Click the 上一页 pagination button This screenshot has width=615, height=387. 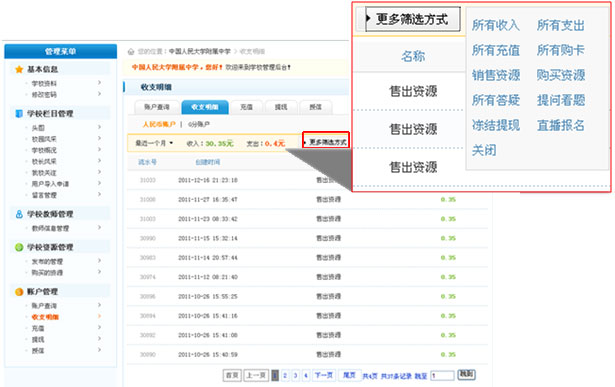(x=256, y=375)
